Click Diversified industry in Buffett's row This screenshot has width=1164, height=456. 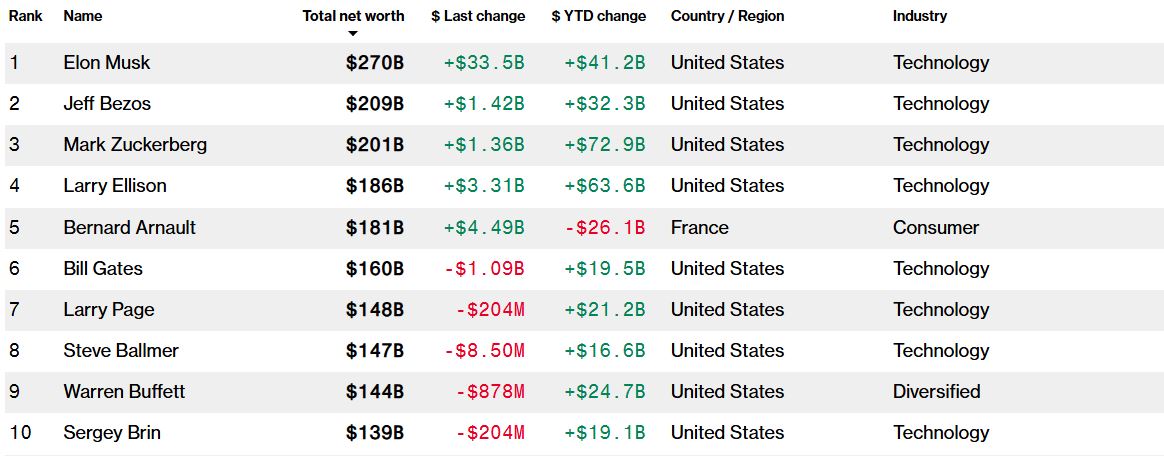936,392
